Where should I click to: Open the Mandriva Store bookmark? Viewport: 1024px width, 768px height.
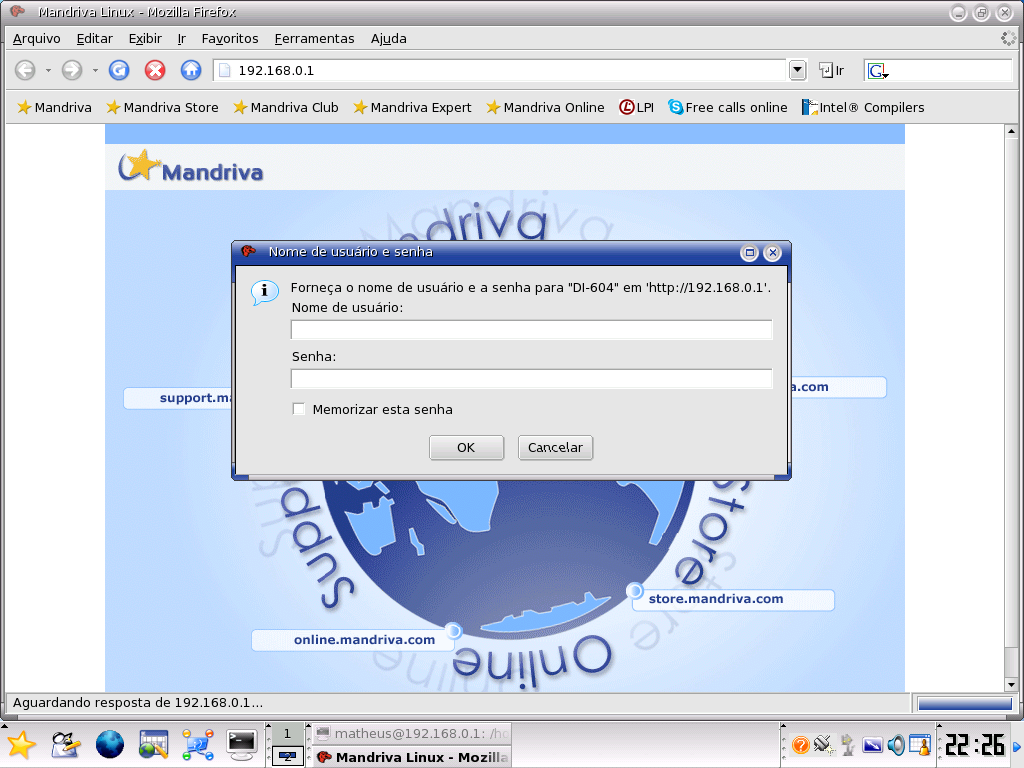pyautogui.click(x=162, y=107)
